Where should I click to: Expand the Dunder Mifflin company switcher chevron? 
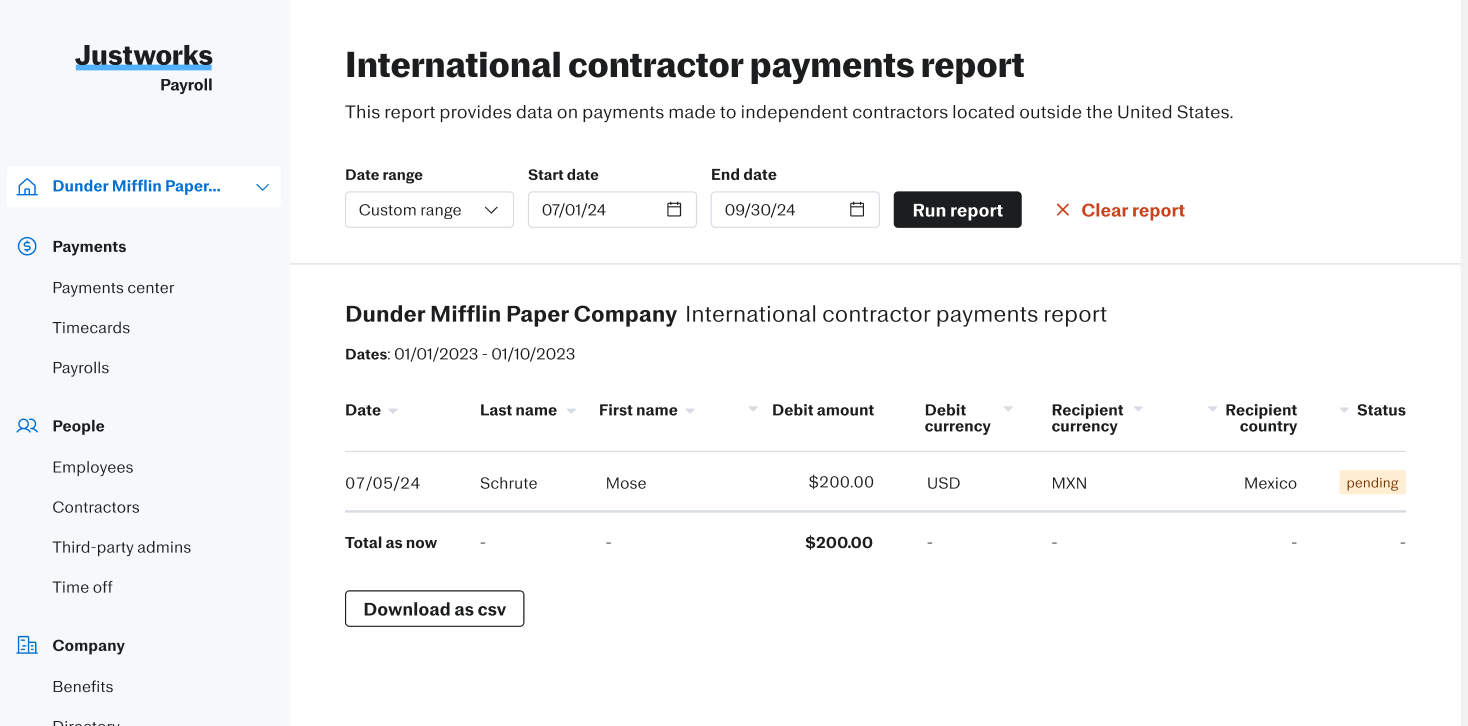click(262, 187)
